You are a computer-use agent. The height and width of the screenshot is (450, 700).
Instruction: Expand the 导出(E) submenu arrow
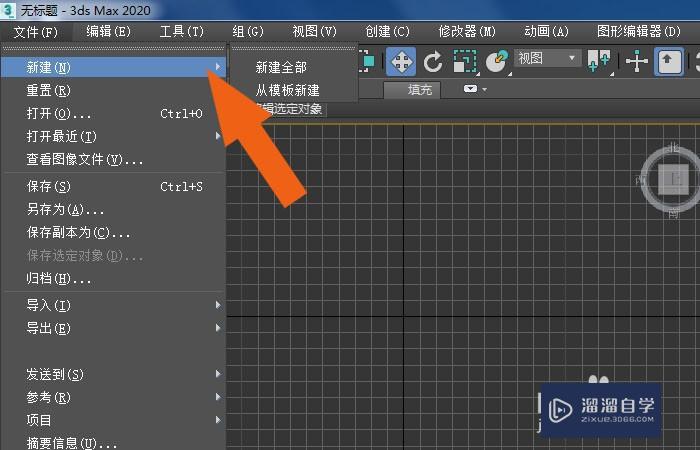point(217,328)
